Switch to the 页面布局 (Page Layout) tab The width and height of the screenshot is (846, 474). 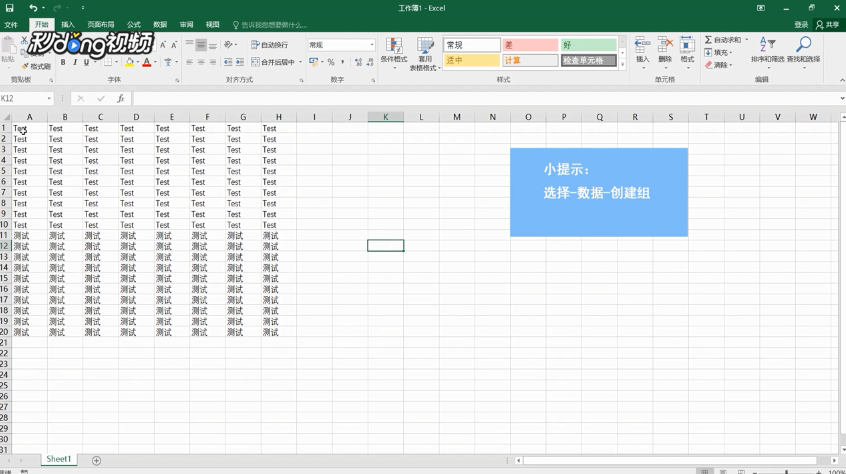pyautogui.click(x=100, y=25)
